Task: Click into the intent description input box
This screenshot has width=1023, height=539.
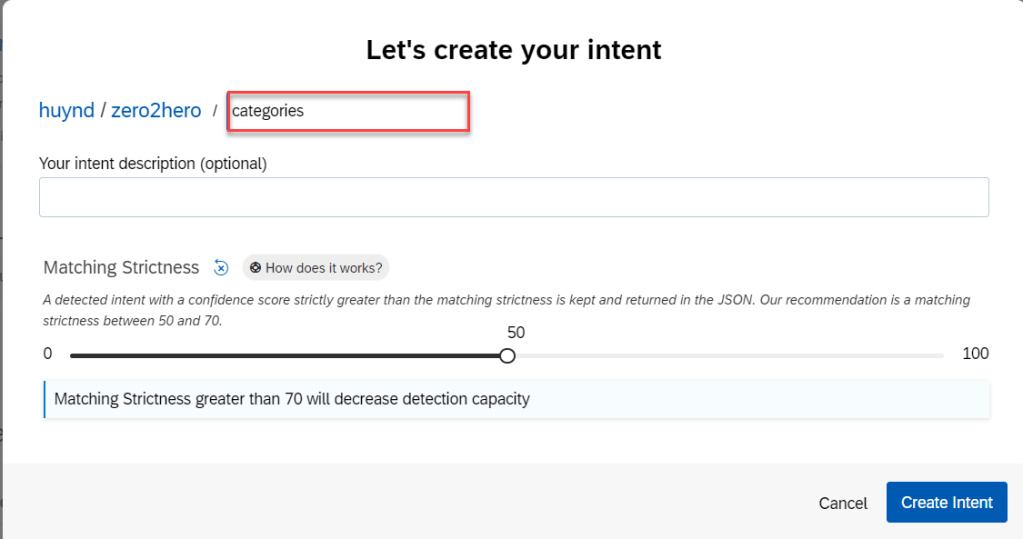Action: [513, 197]
